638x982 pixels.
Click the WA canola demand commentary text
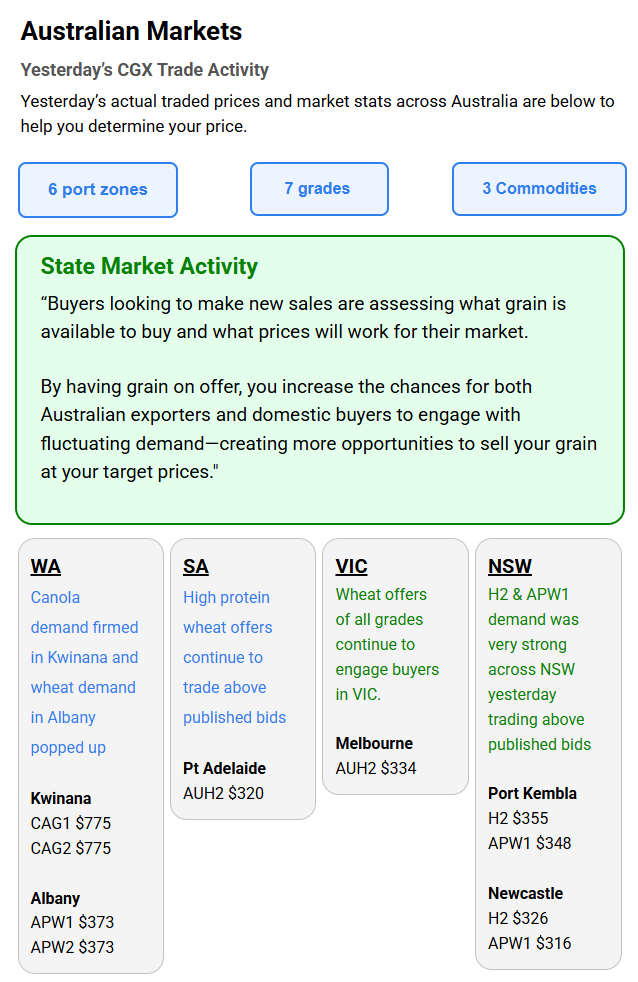tap(85, 672)
